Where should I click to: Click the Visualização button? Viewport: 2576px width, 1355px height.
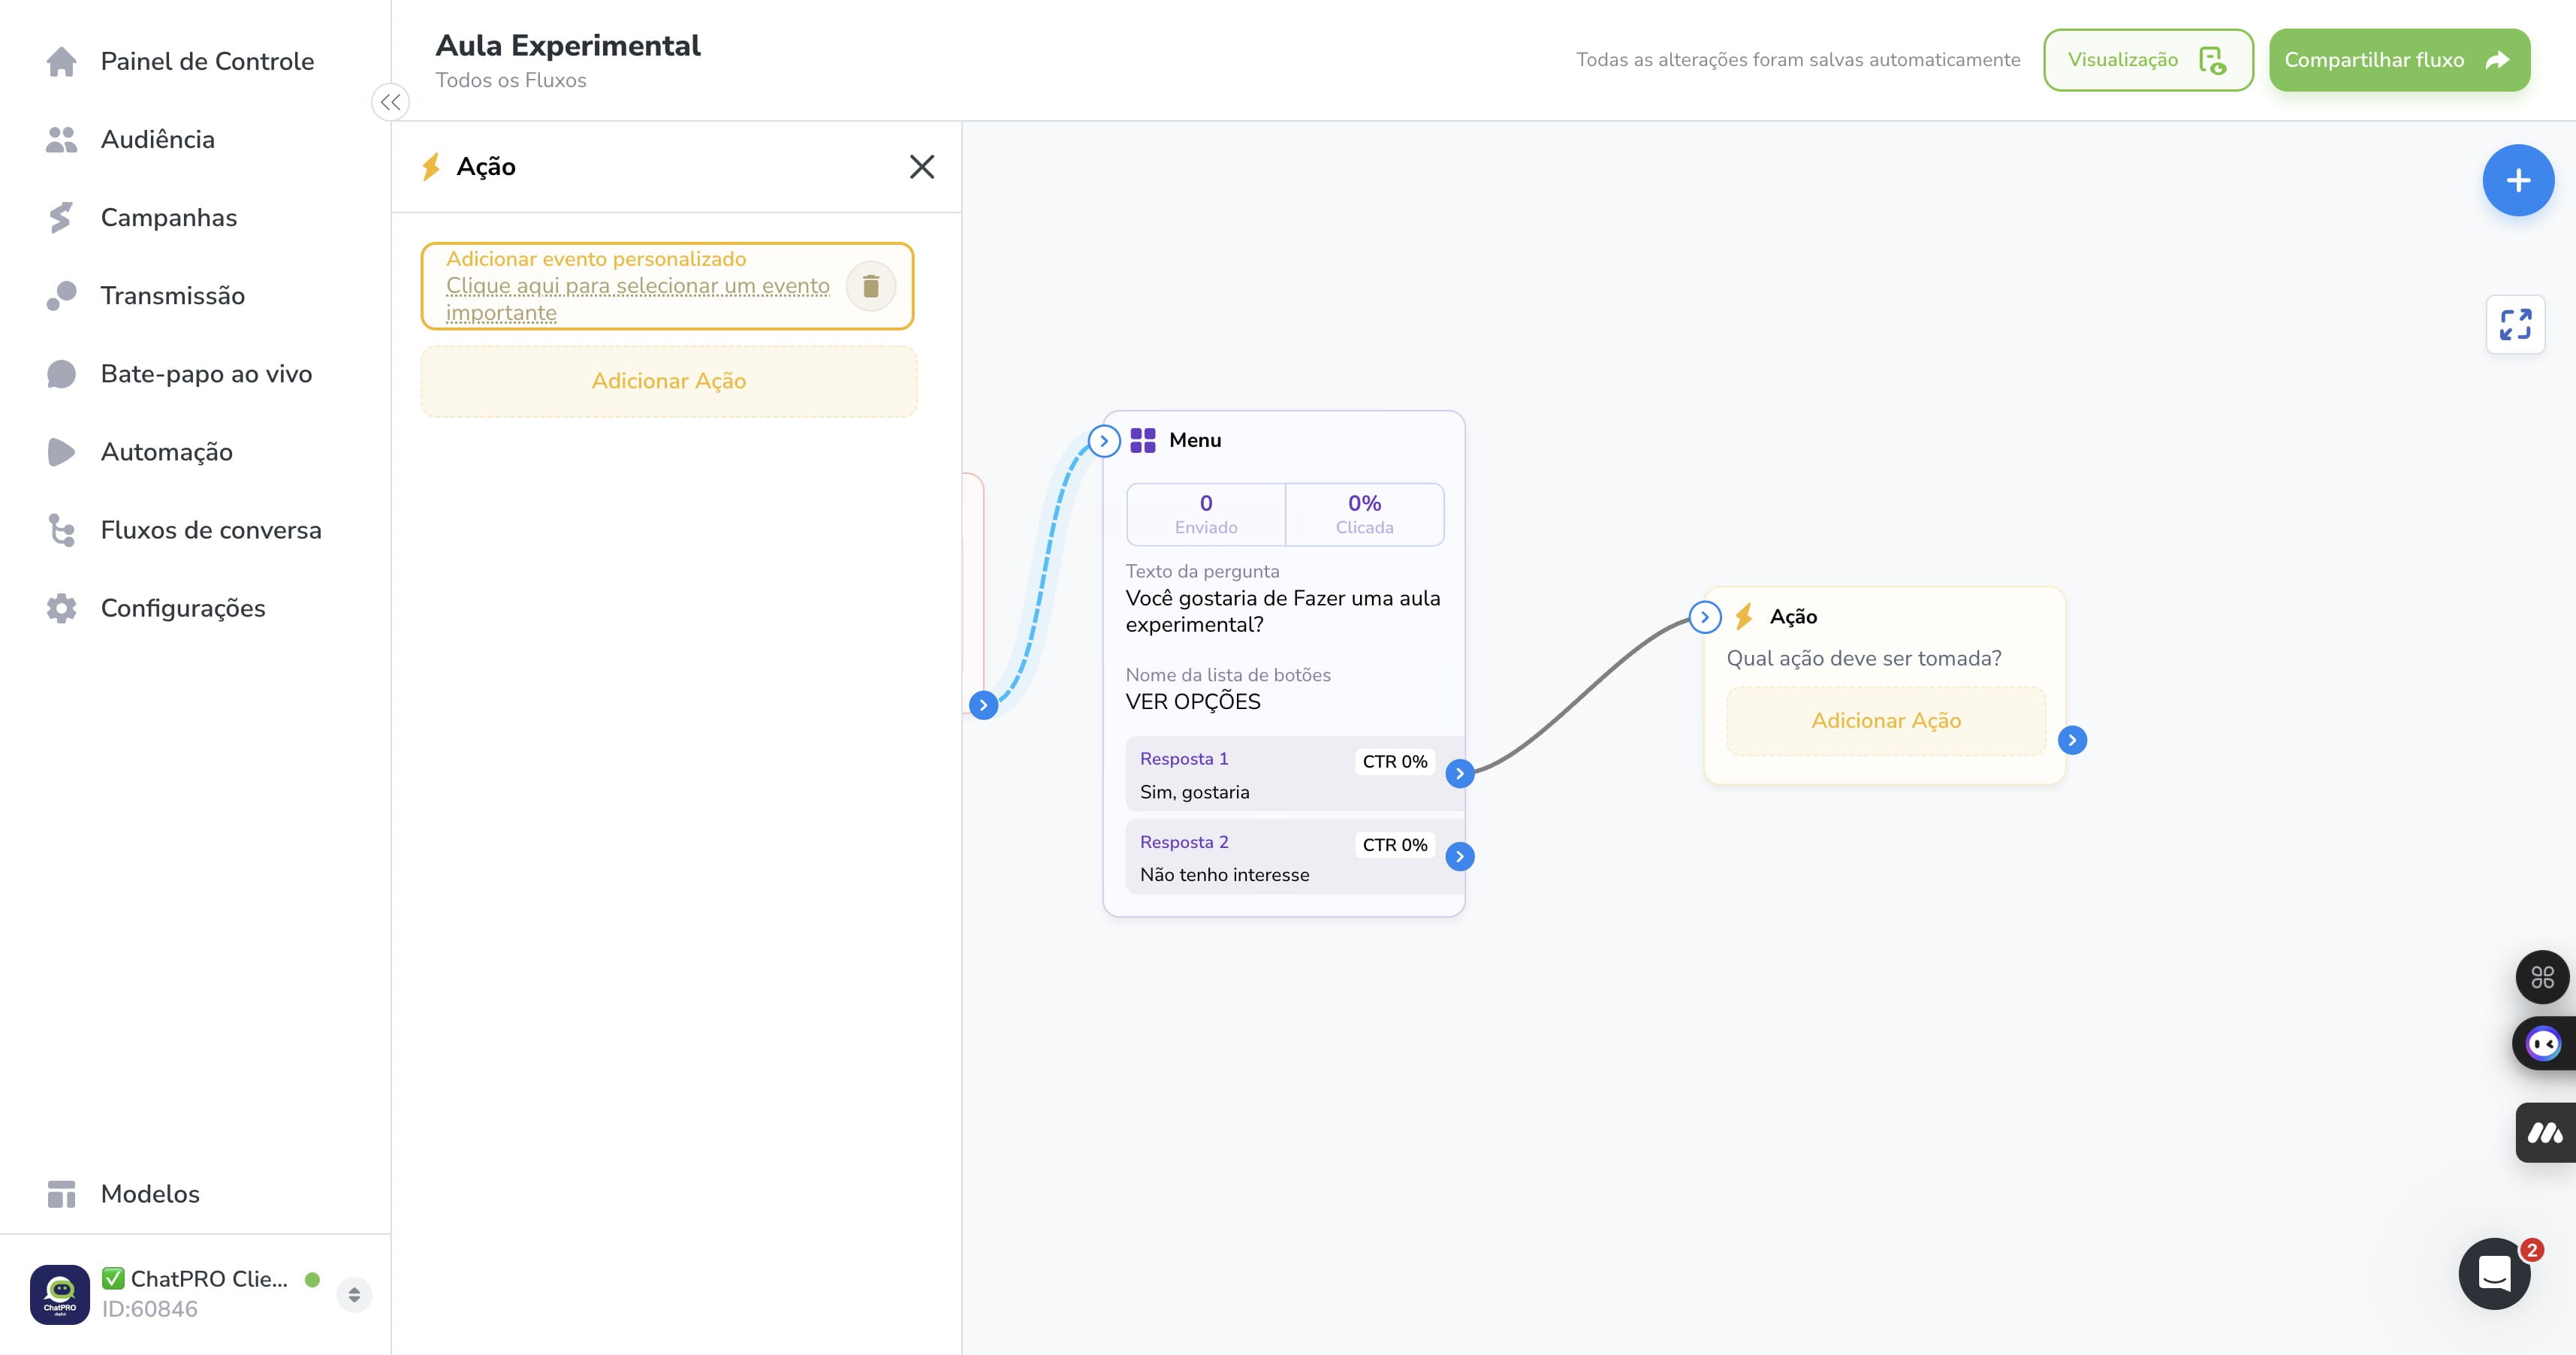2148,60
